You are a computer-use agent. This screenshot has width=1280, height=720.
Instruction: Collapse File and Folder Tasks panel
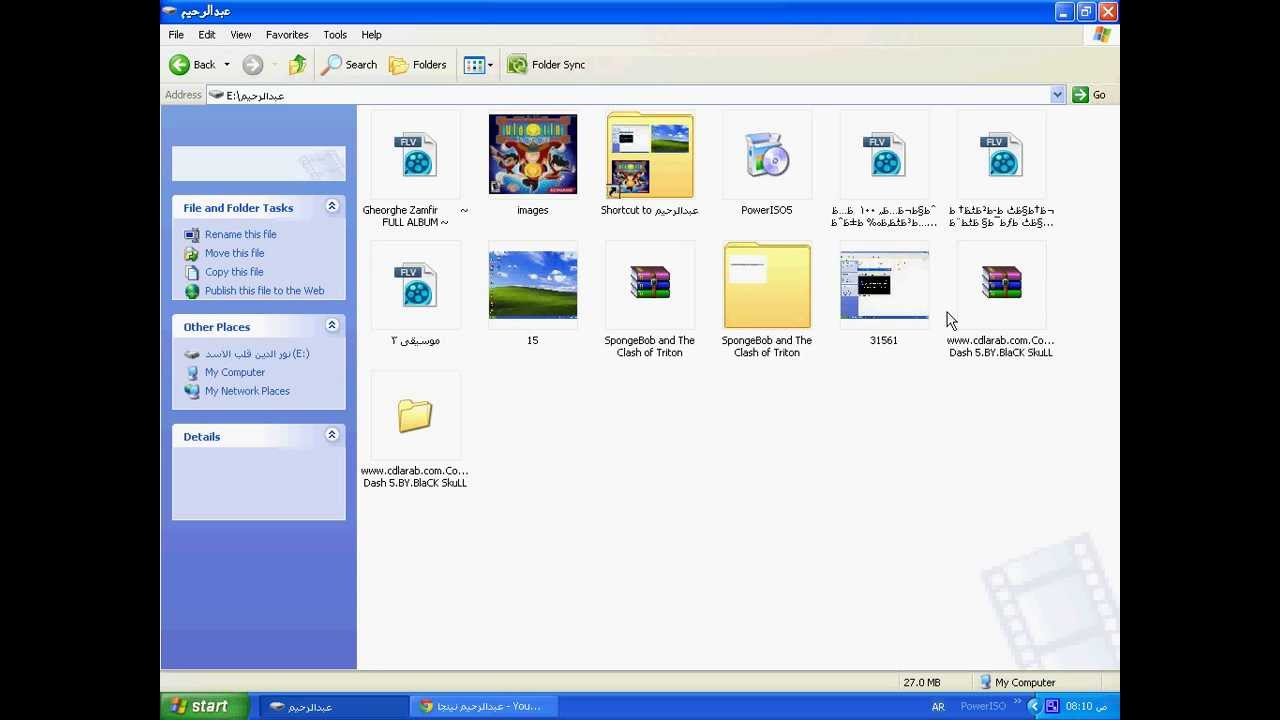[332, 207]
